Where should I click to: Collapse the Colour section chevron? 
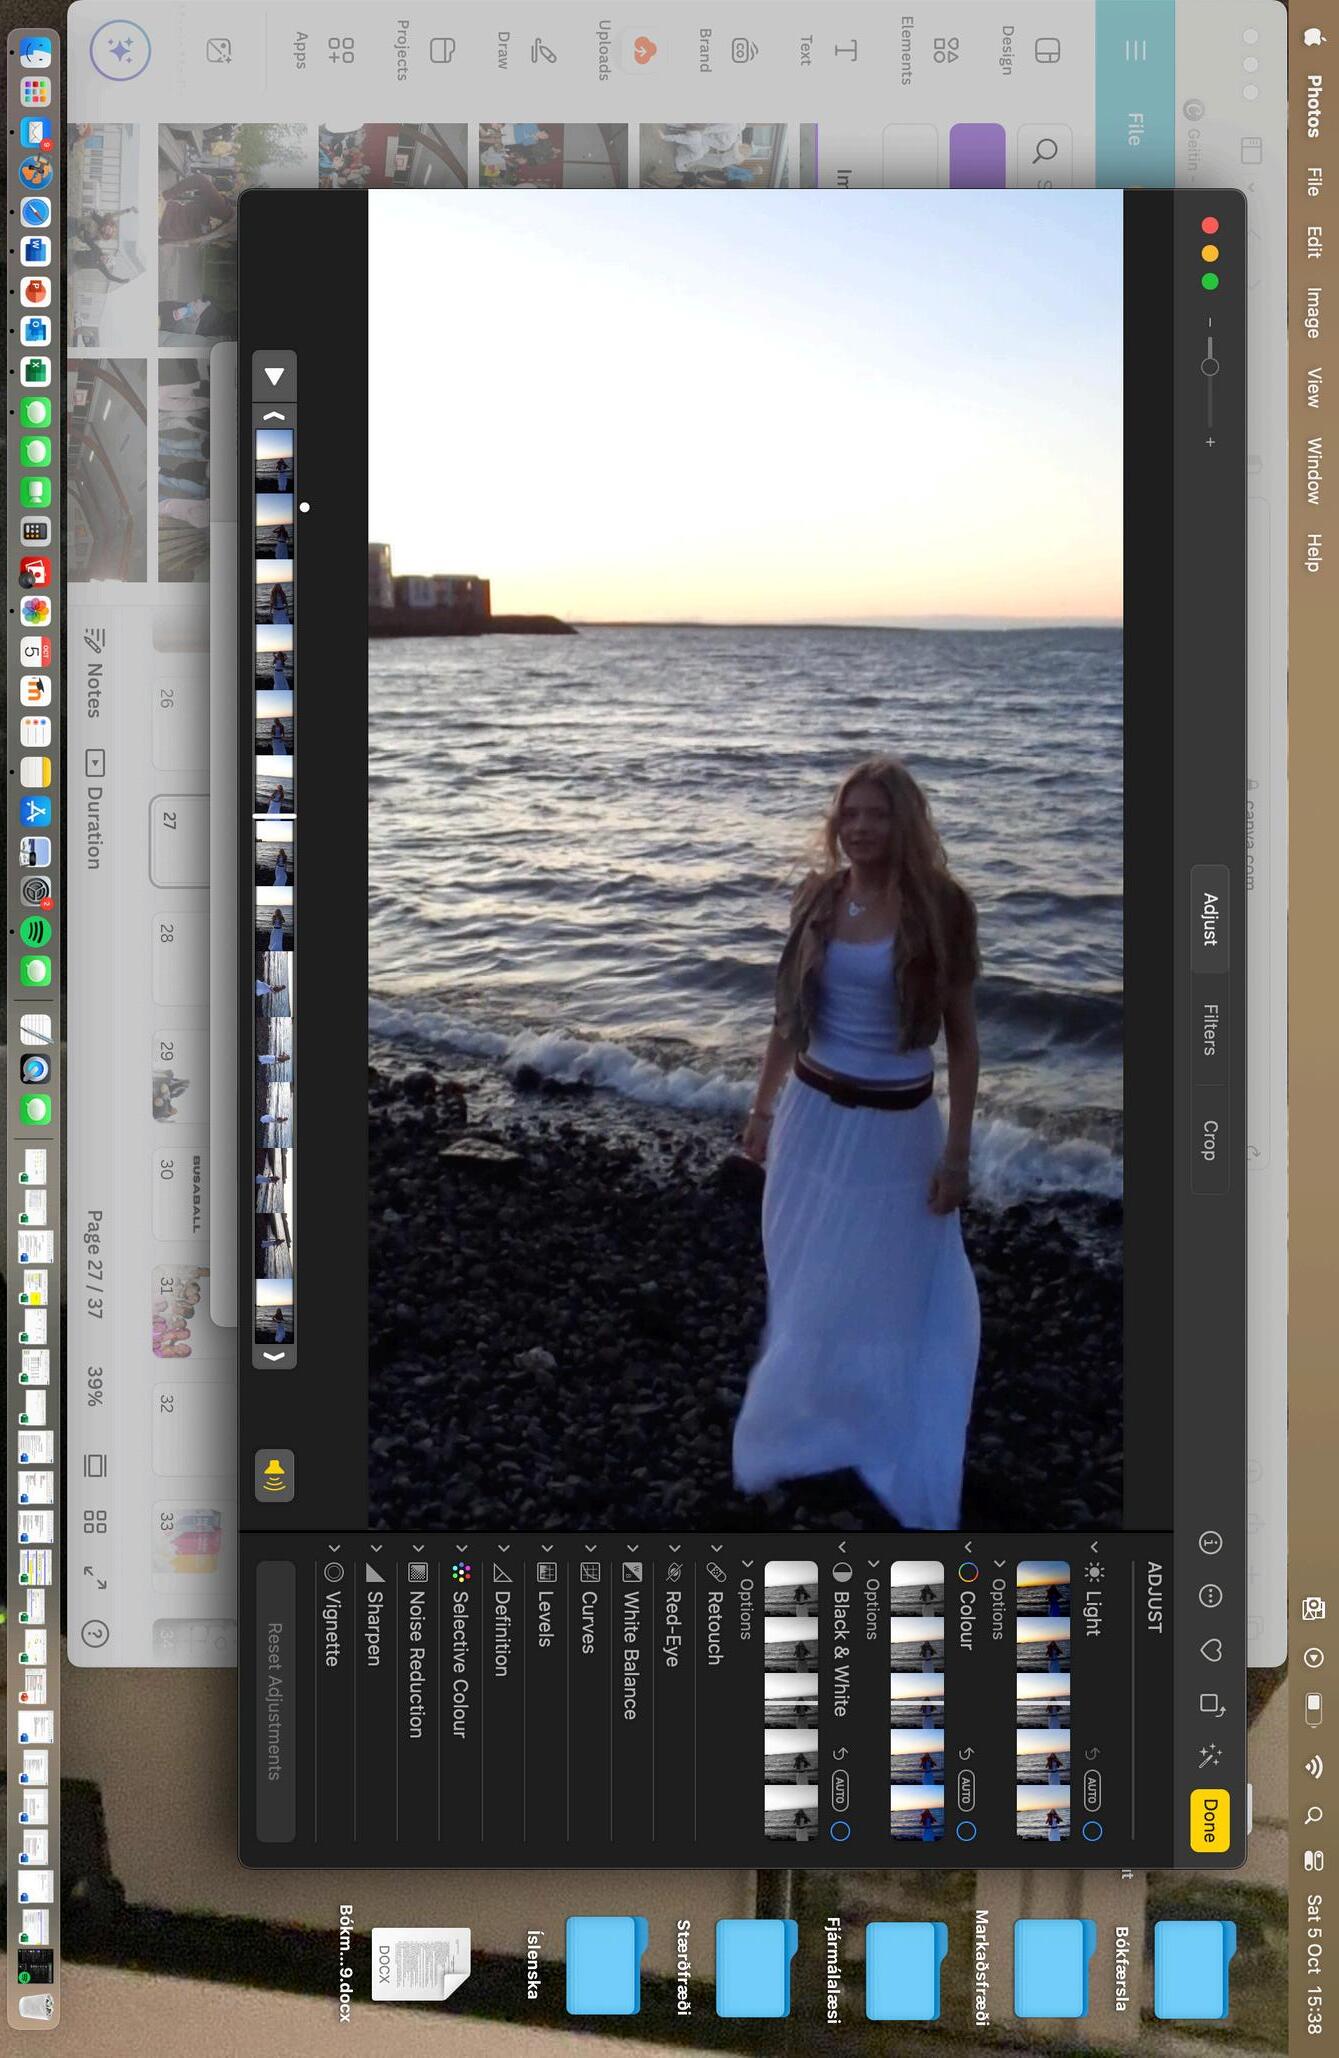coord(968,1547)
